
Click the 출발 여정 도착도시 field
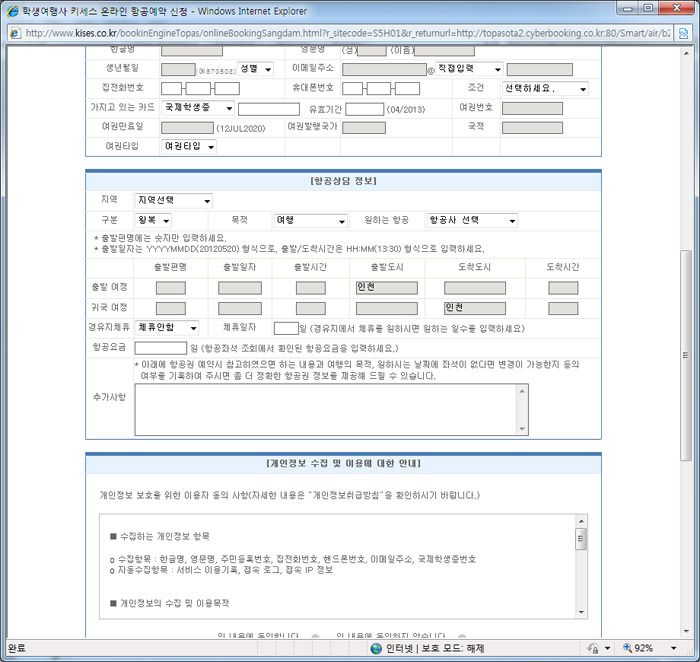[x=475, y=288]
